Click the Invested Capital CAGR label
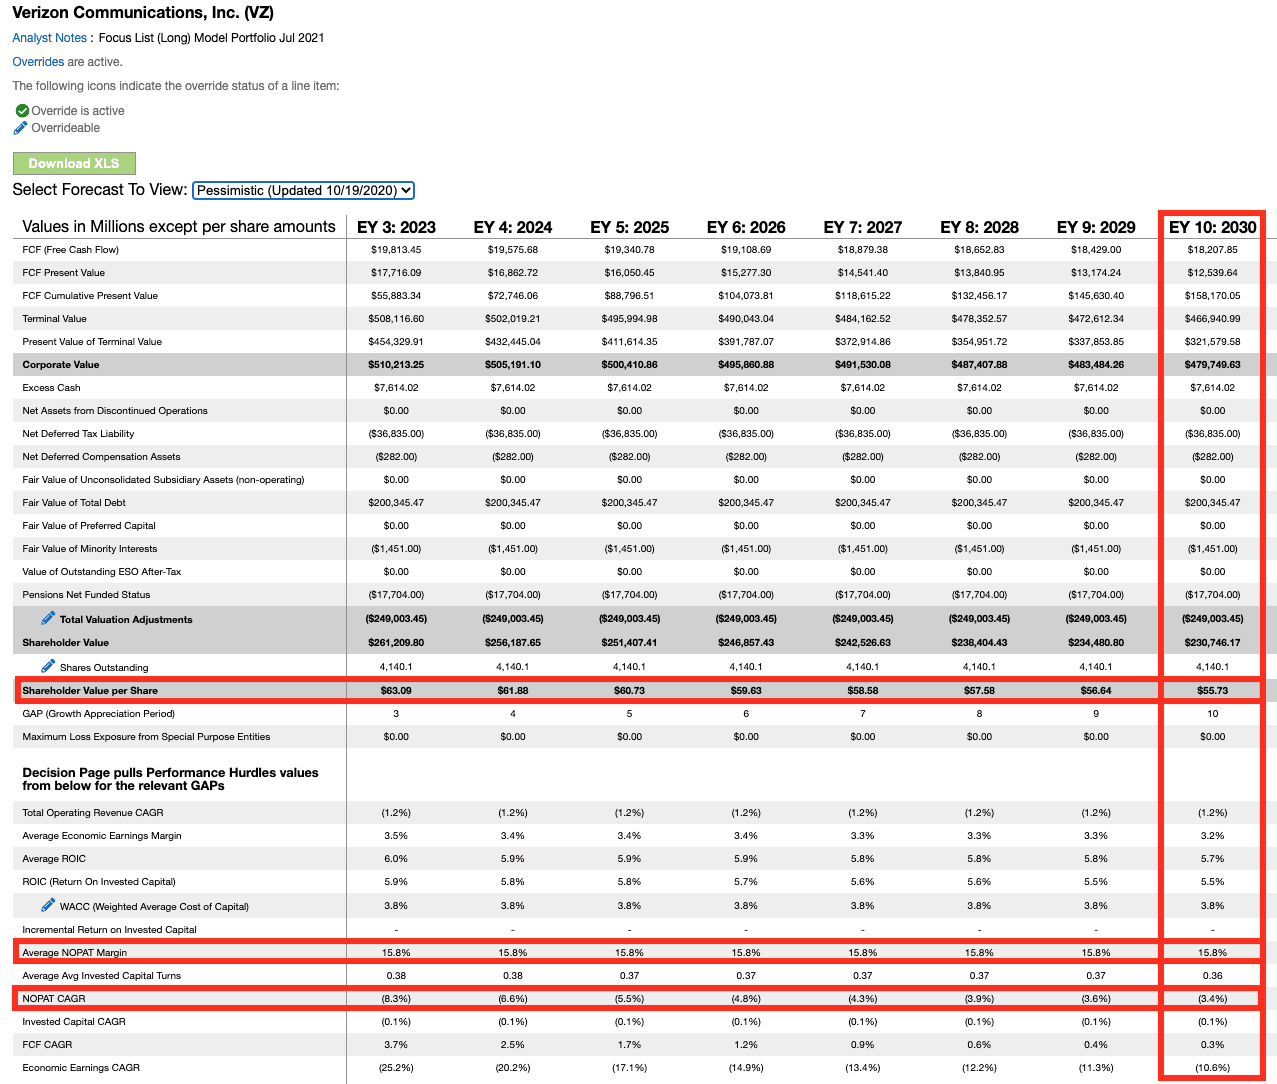 (74, 1022)
